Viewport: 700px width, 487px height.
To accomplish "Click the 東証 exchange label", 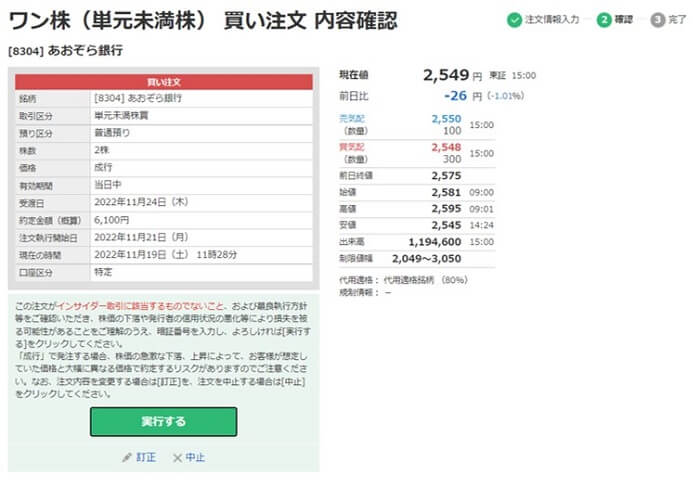I will (497, 75).
